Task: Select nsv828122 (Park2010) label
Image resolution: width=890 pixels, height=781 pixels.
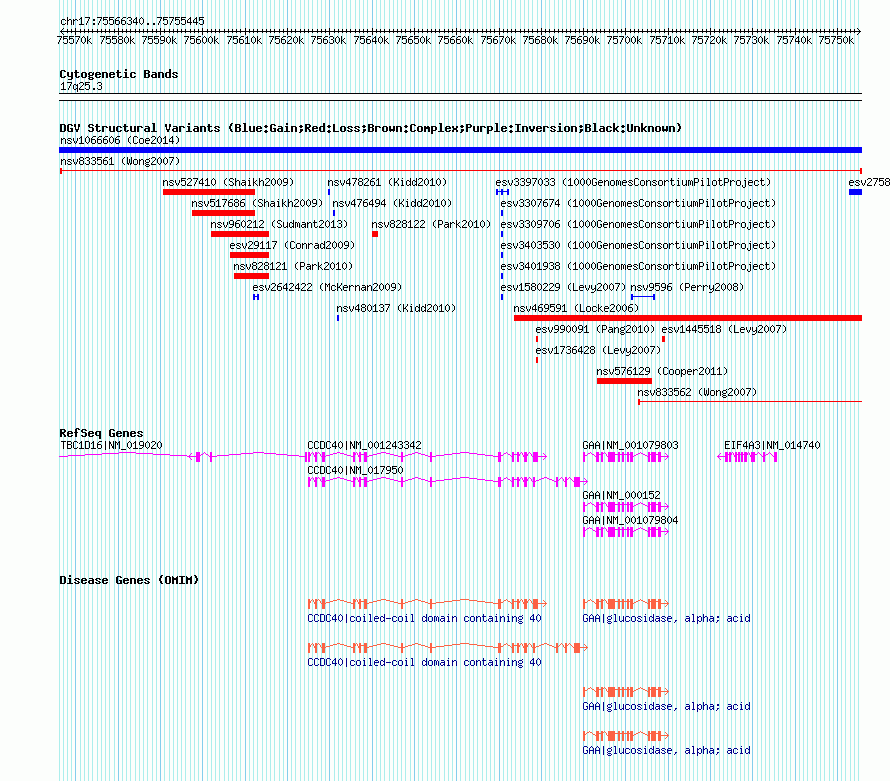Action: (x=431, y=224)
